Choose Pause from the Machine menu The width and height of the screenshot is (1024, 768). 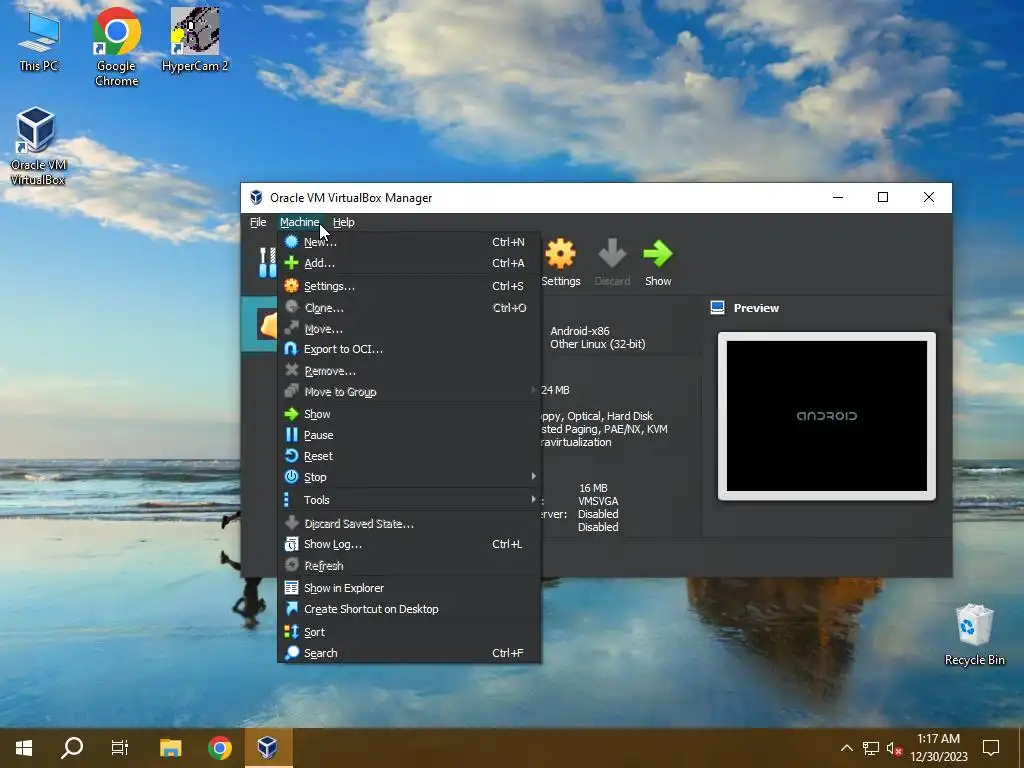coord(409,435)
